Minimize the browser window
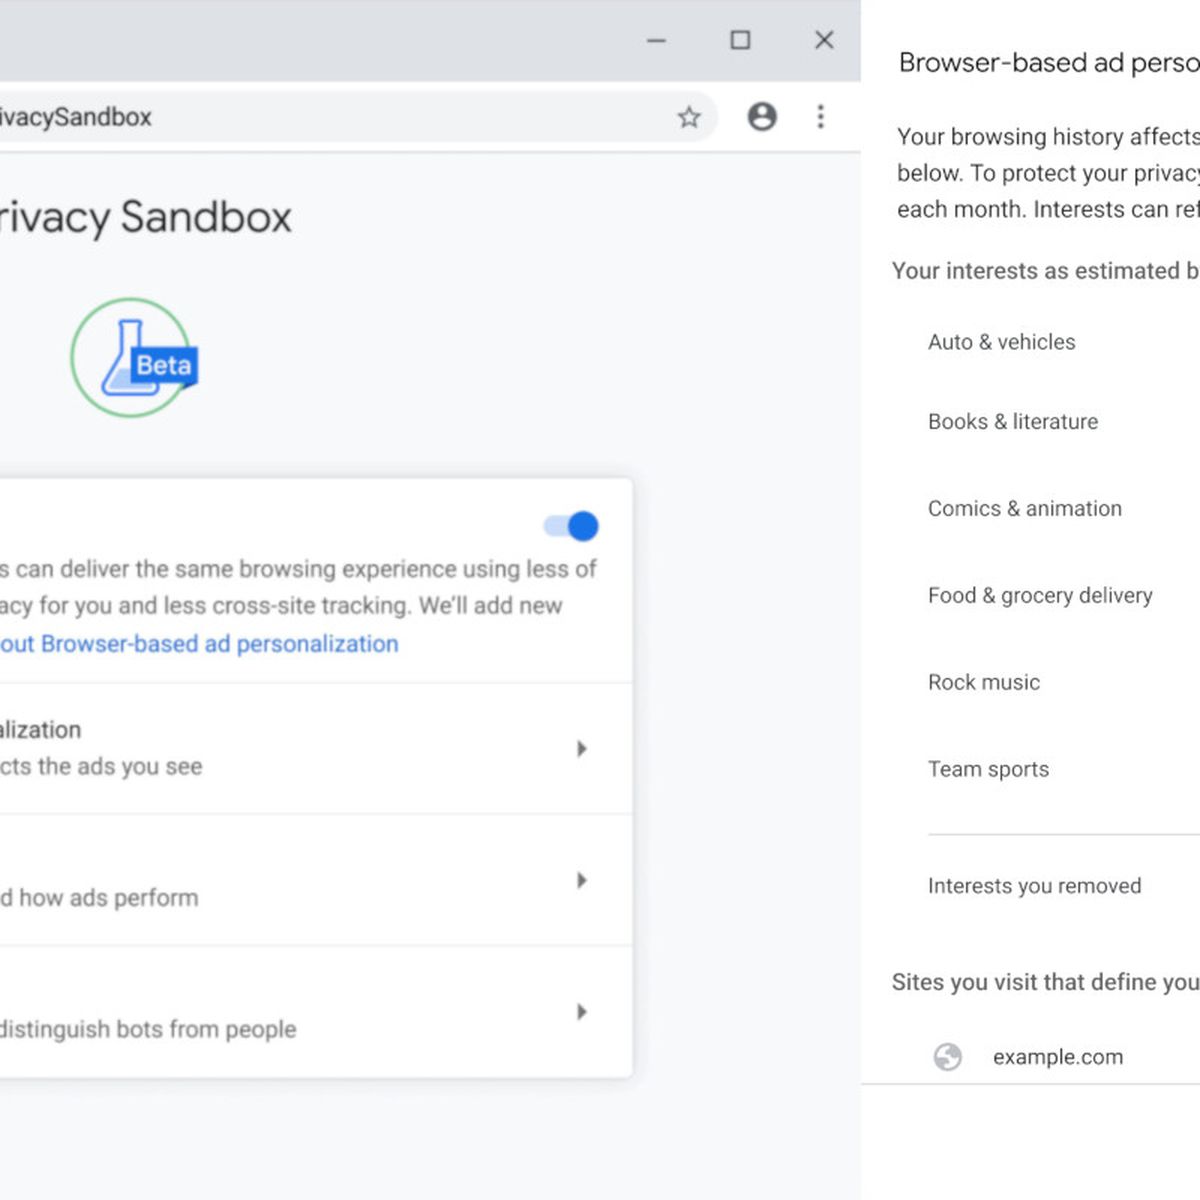 [x=656, y=40]
